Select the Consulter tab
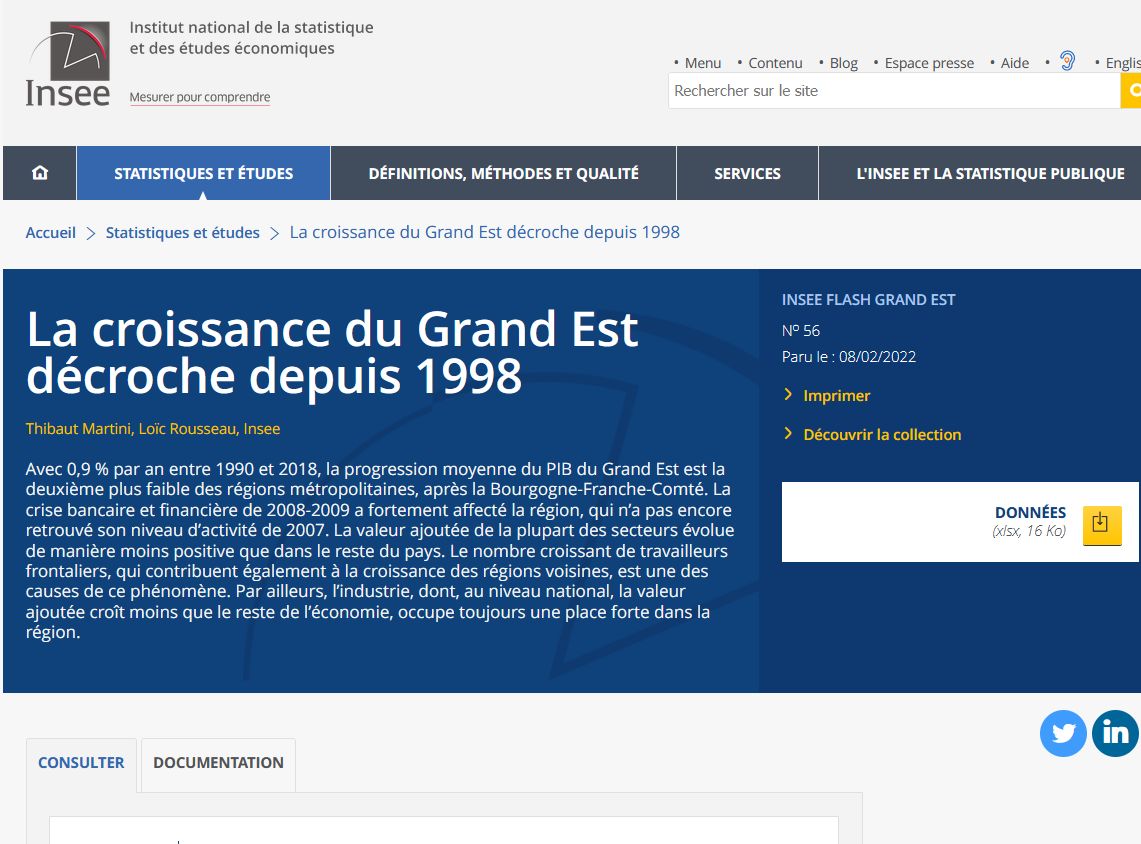 tap(82, 763)
